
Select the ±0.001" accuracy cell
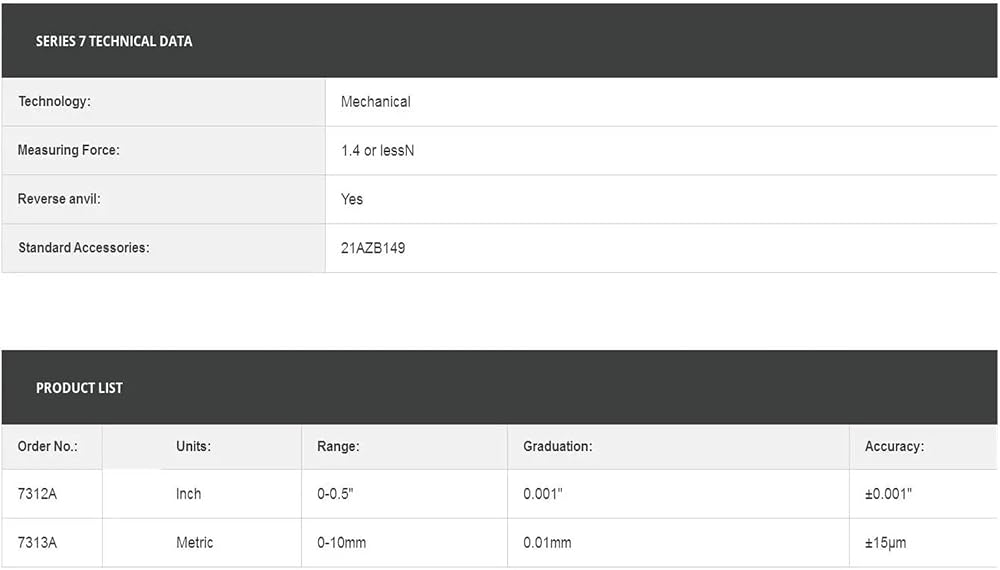click(923, 494)
